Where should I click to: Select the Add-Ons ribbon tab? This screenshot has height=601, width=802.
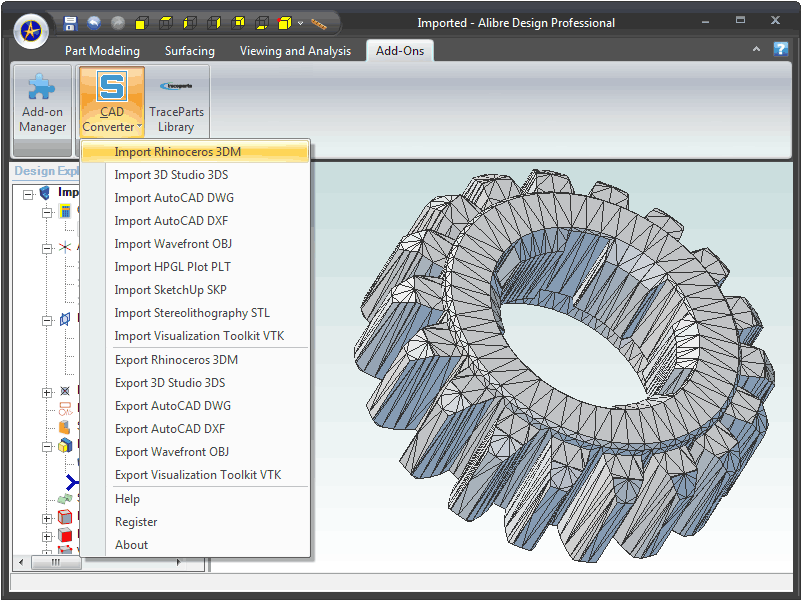coord(400,51)
